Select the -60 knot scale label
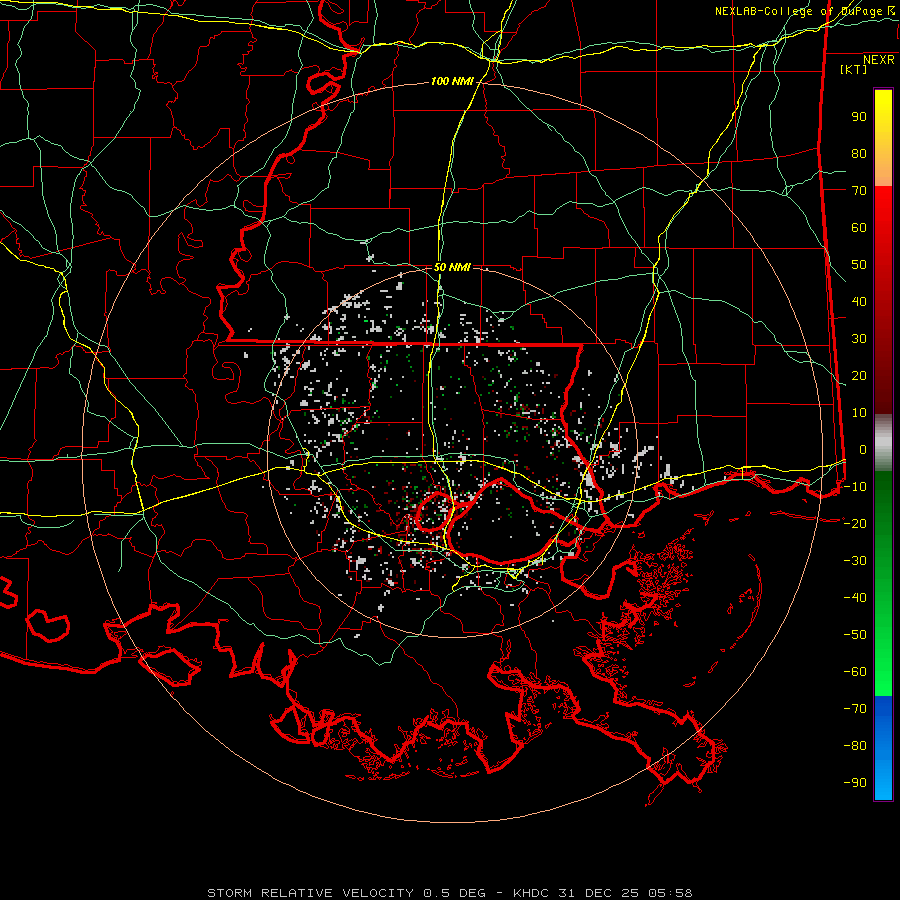 855,672
